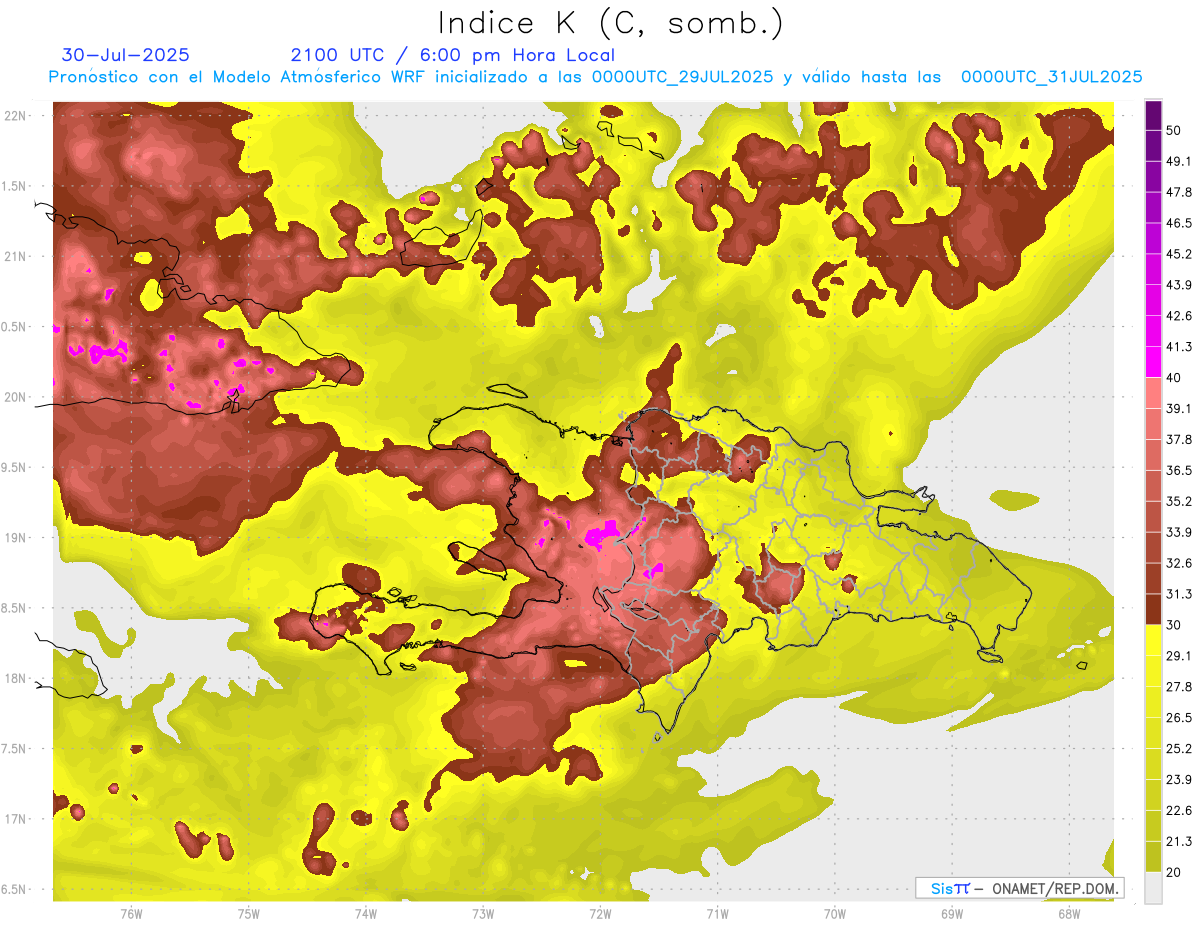This screenshot has height=927, width=1200.
Task: Click the '70W' longitude label
Action: pos(835,914)
